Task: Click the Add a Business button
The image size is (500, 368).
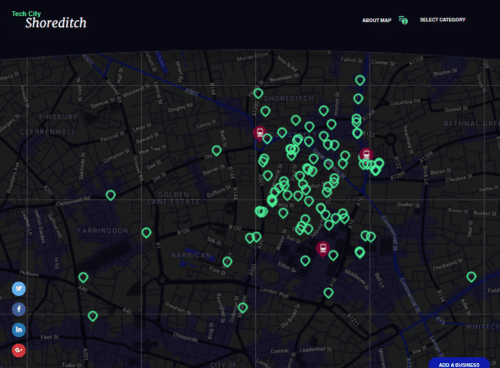Action: (459, 364)
